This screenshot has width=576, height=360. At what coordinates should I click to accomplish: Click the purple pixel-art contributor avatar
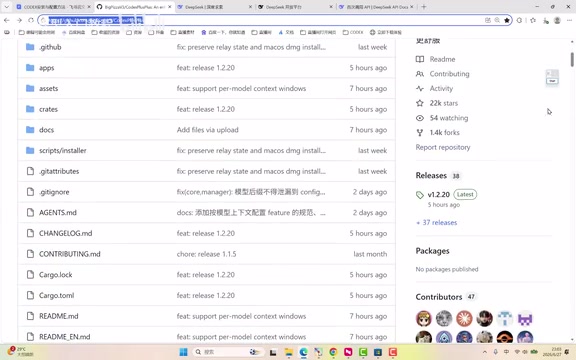pyautogui.click(x=525, y=318)
